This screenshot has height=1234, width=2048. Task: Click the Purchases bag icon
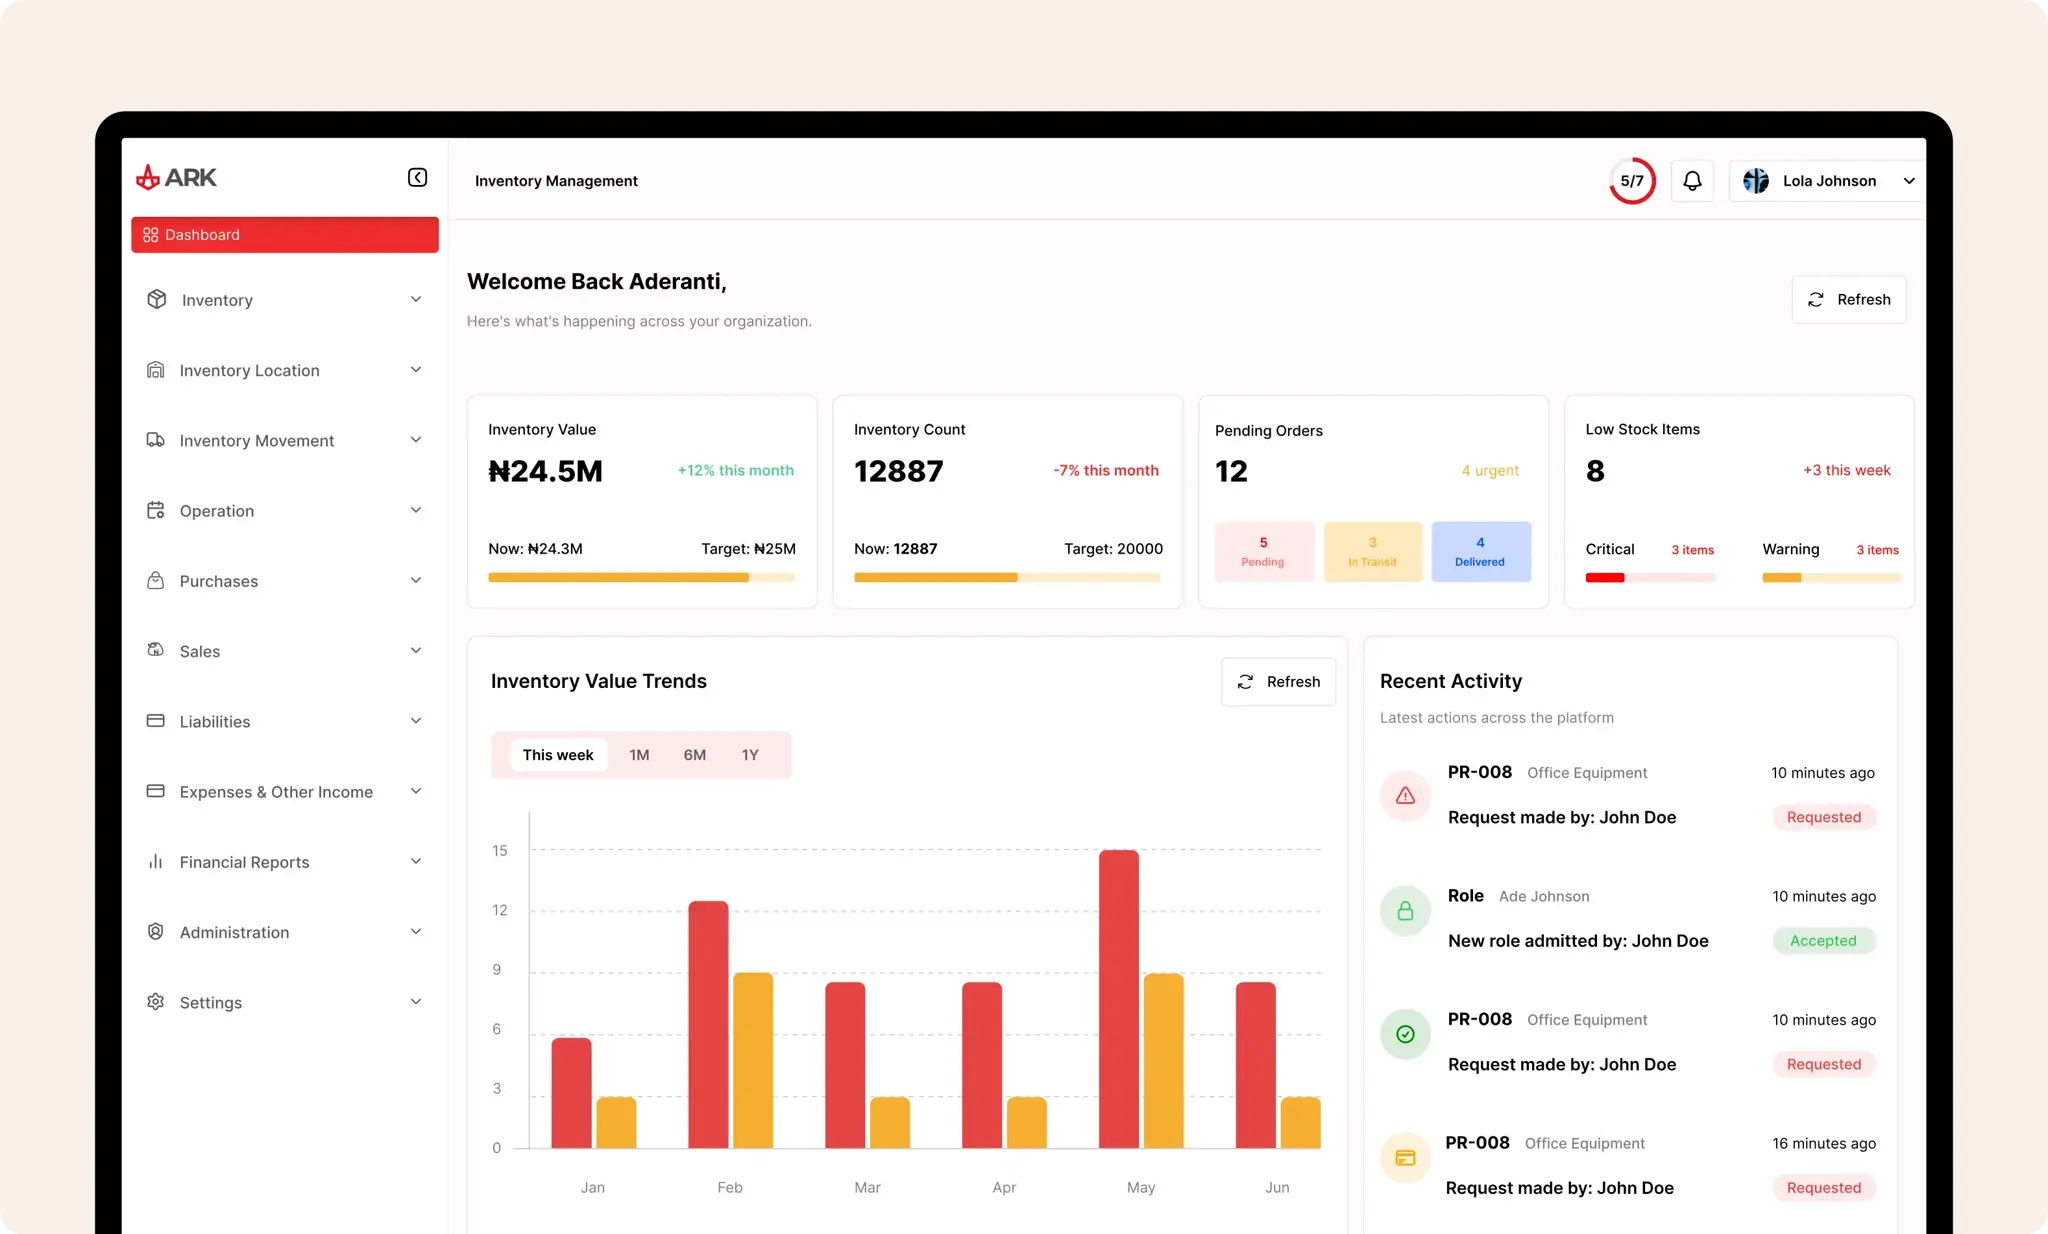156,580
